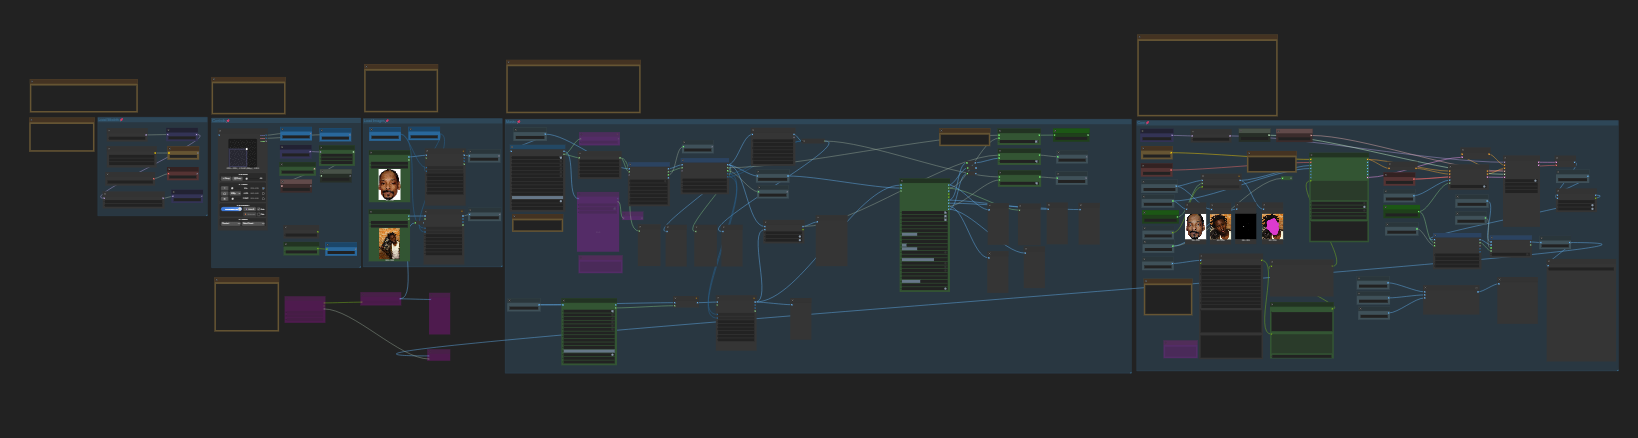This screenshot has height=438, width=1638.
Task: Select the small purple node in the right group's bottom-left corner
Action: point(1180,349)
